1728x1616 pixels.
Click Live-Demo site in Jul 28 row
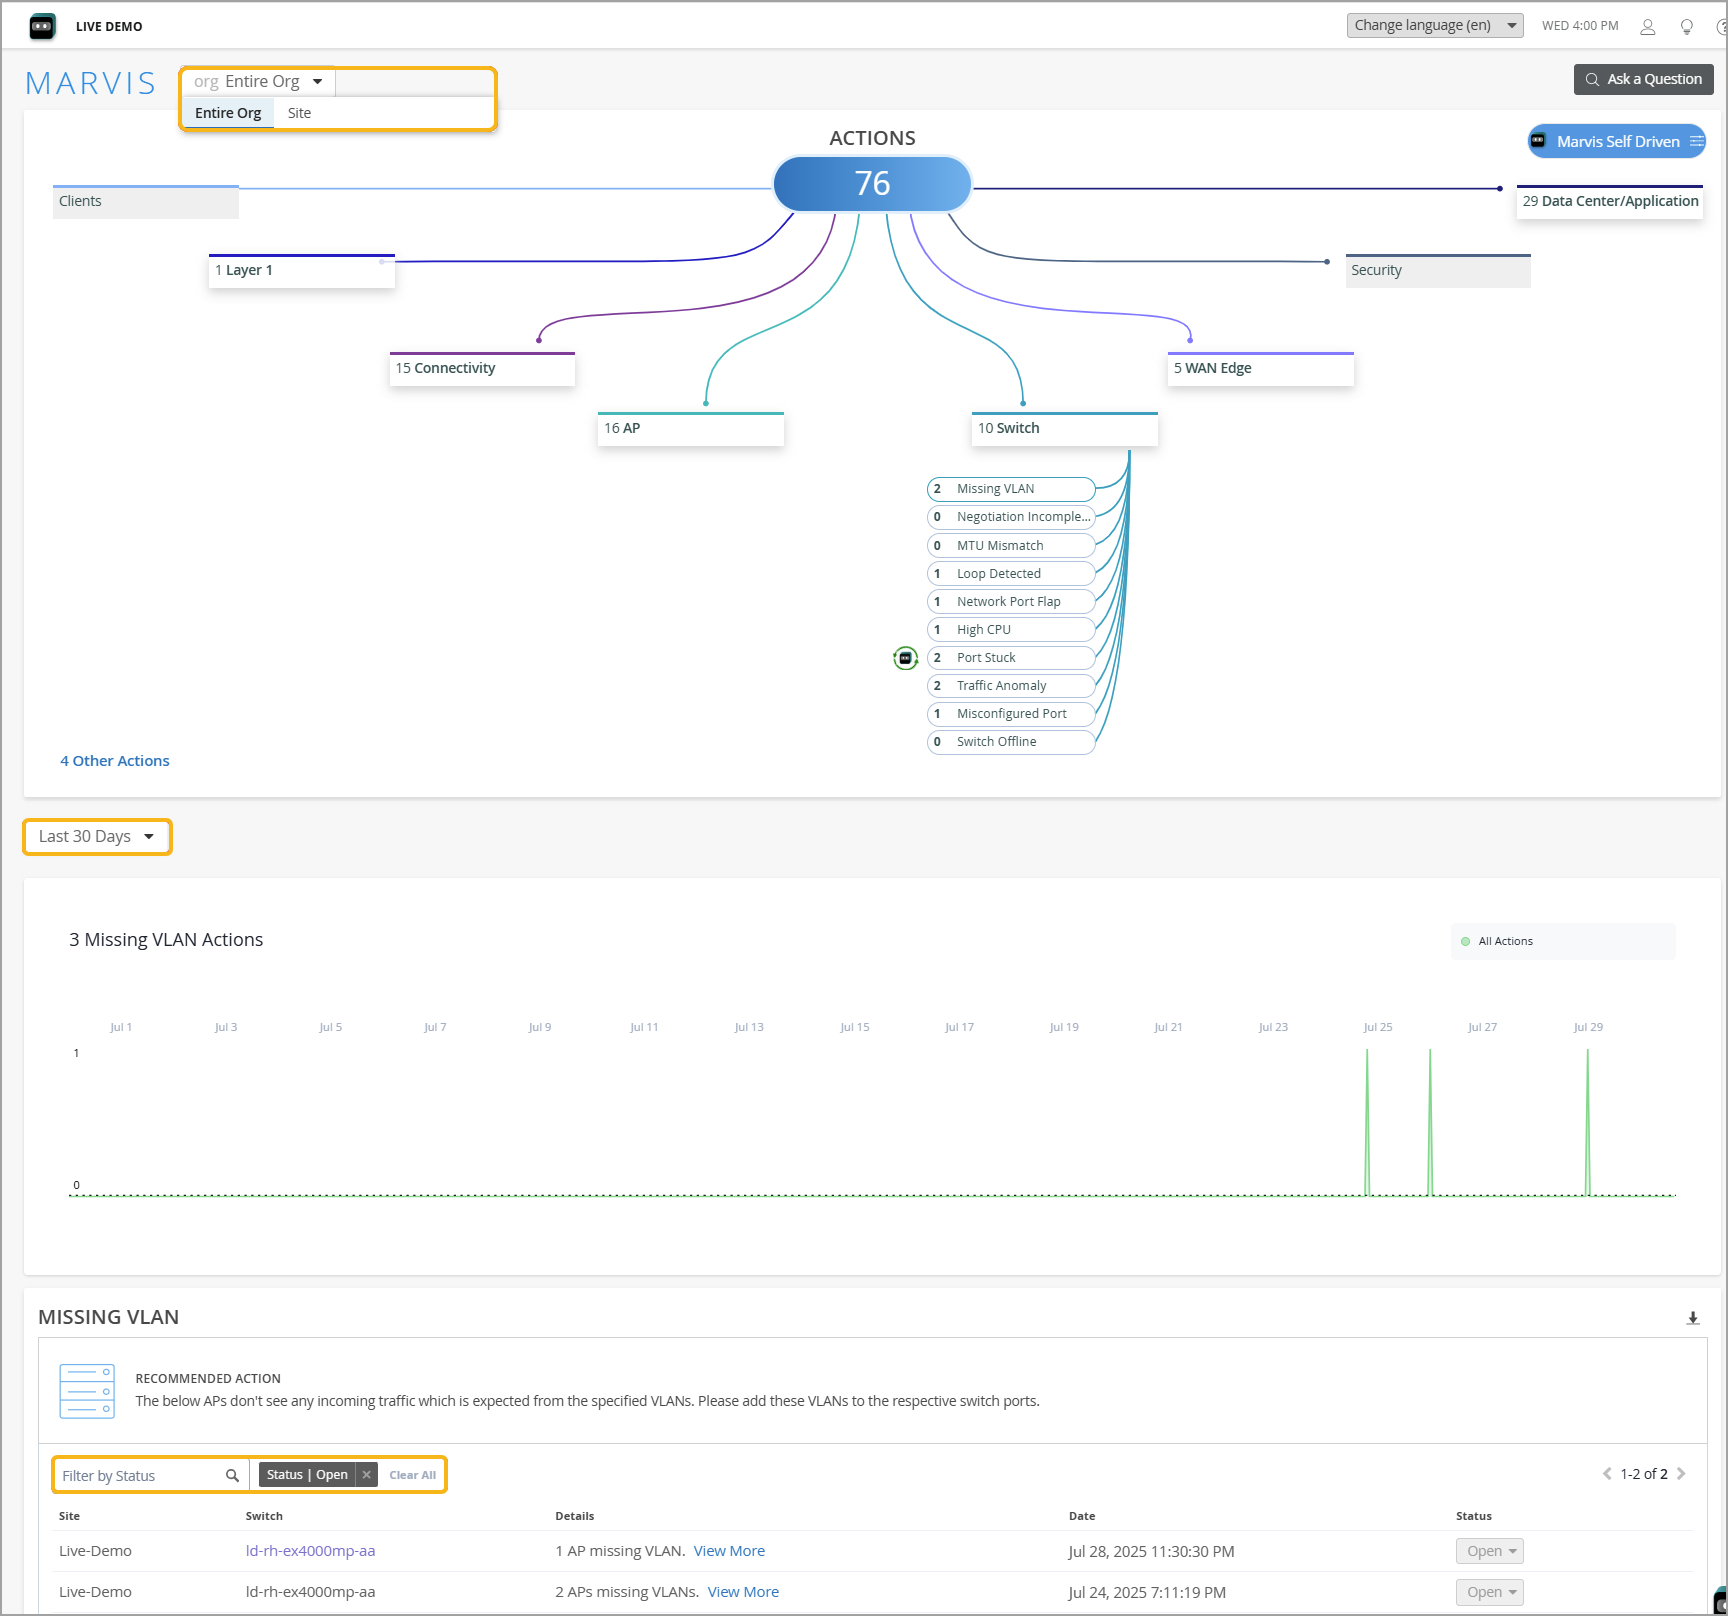95,1551
